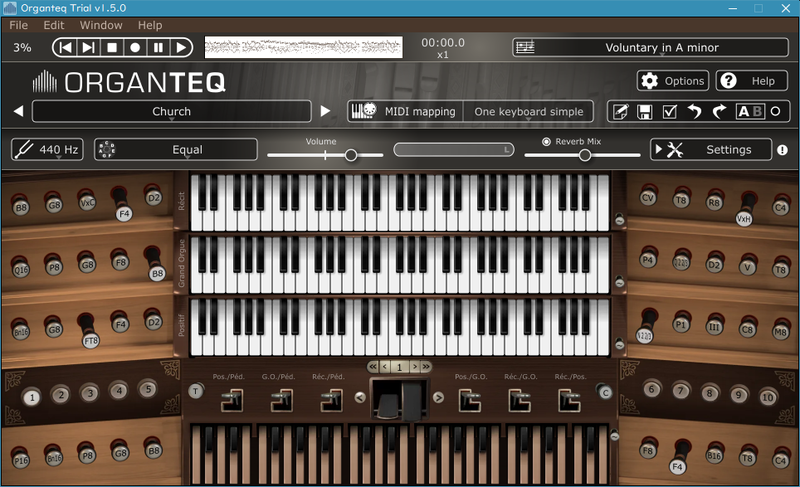This screenshot has width=800, height=487.
Task: Stop MIDI playback
Action: (112, 47)
